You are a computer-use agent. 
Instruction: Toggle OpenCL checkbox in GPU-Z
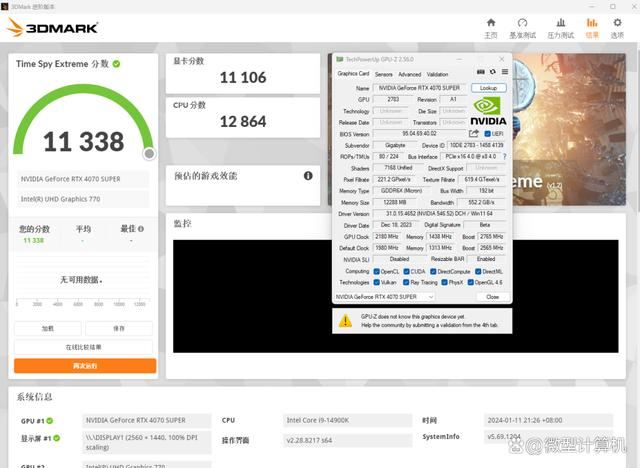point(377,271)
